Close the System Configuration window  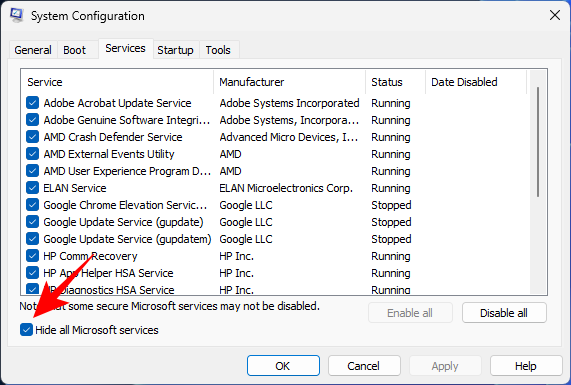[555, 15]
